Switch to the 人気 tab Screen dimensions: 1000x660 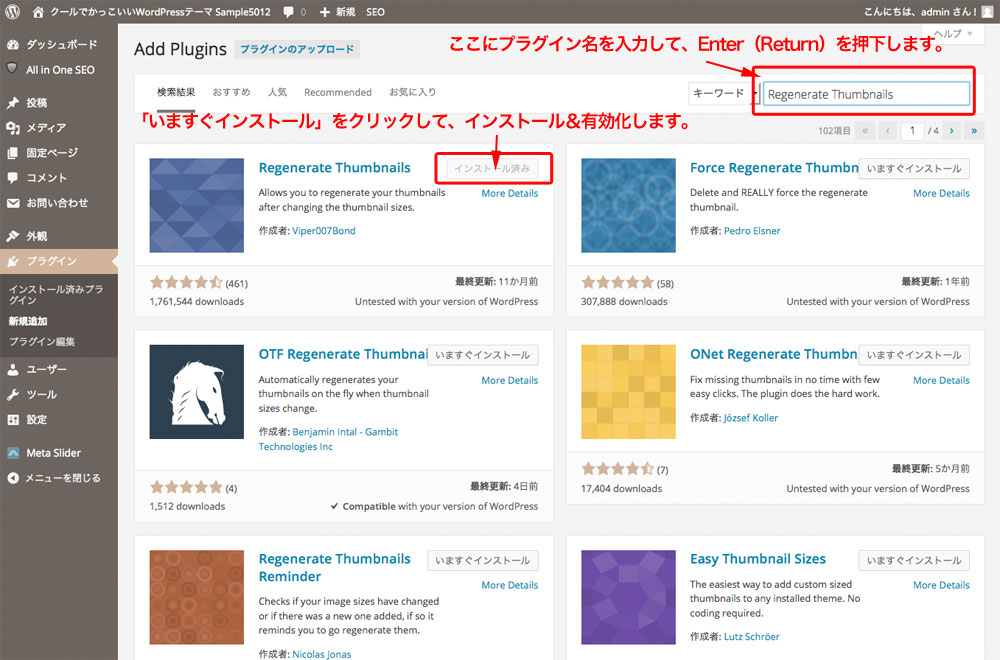click(277, 92)
